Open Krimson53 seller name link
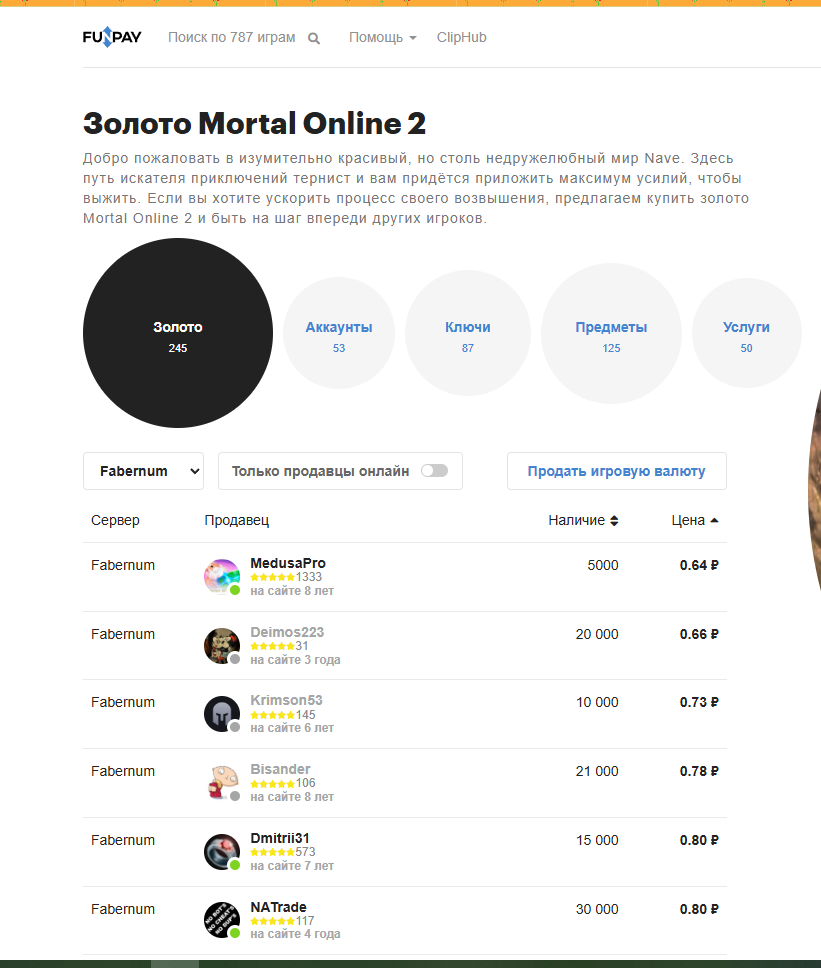Viewport: 821px width, 968px height. click(x=286, y=700)
